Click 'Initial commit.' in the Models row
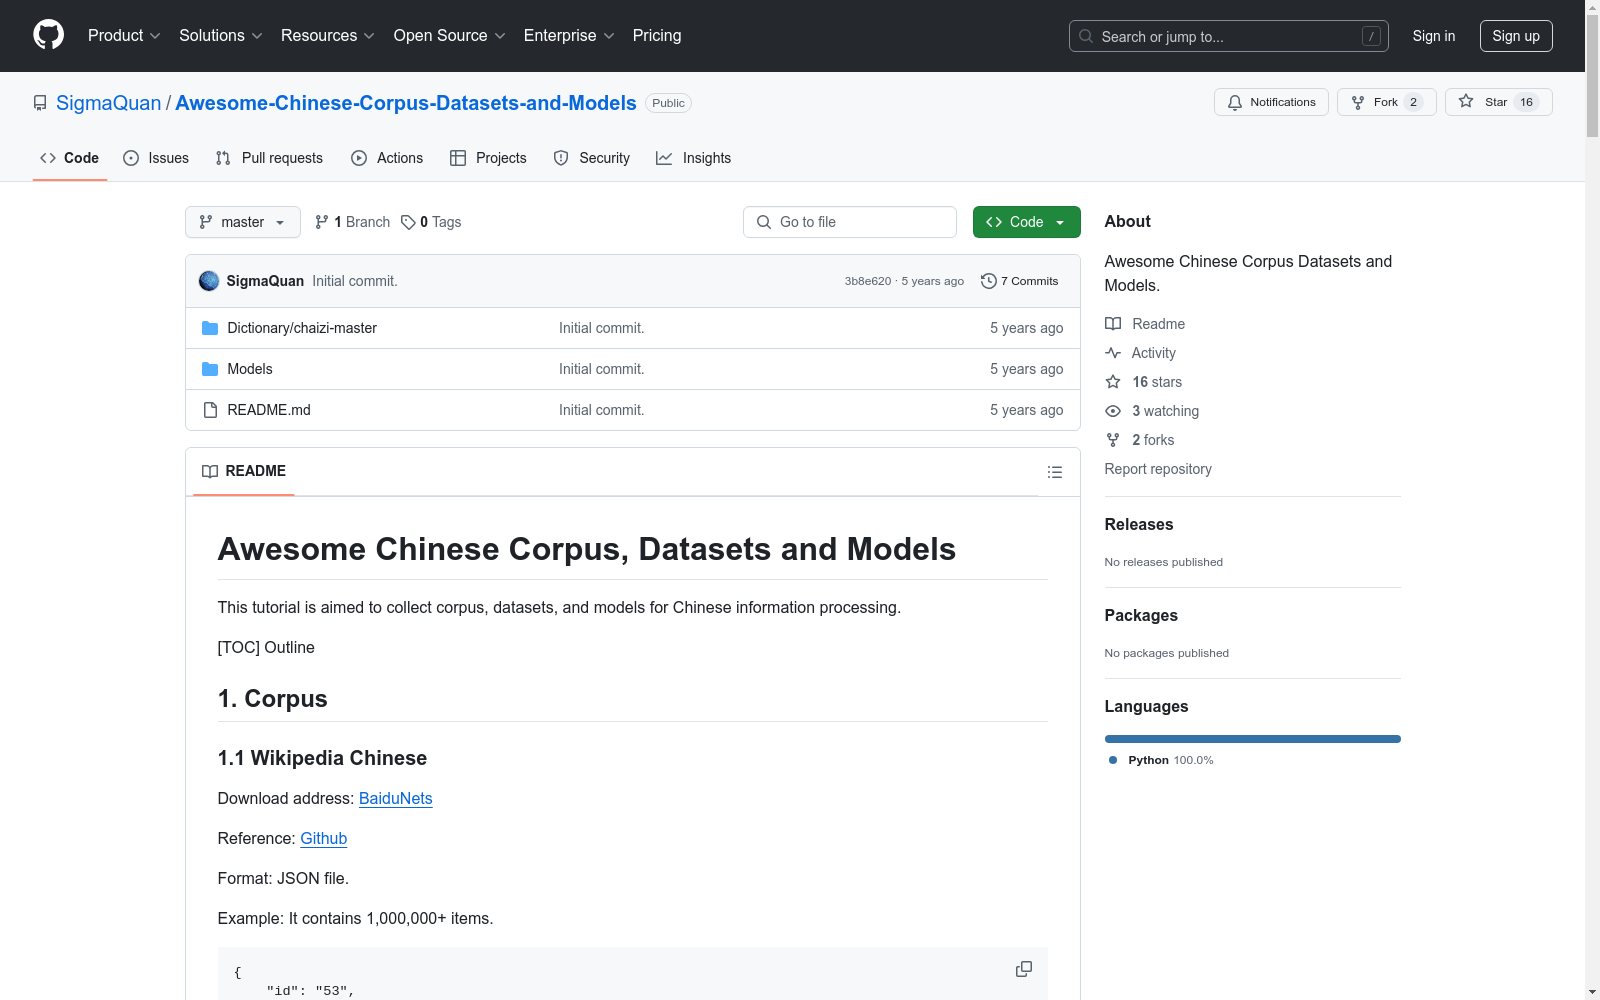The width and height of the screenshot is (1600, 1000). 601,369
